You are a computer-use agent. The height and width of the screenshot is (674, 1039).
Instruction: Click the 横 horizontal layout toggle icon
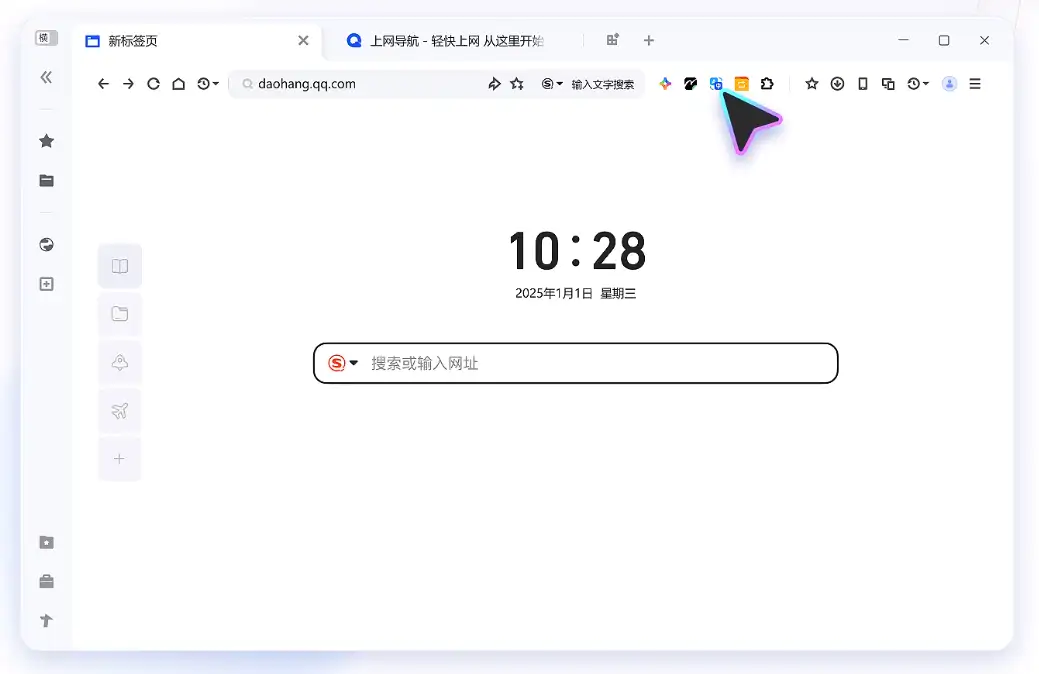pyautogui.click(x=46, y=38)
